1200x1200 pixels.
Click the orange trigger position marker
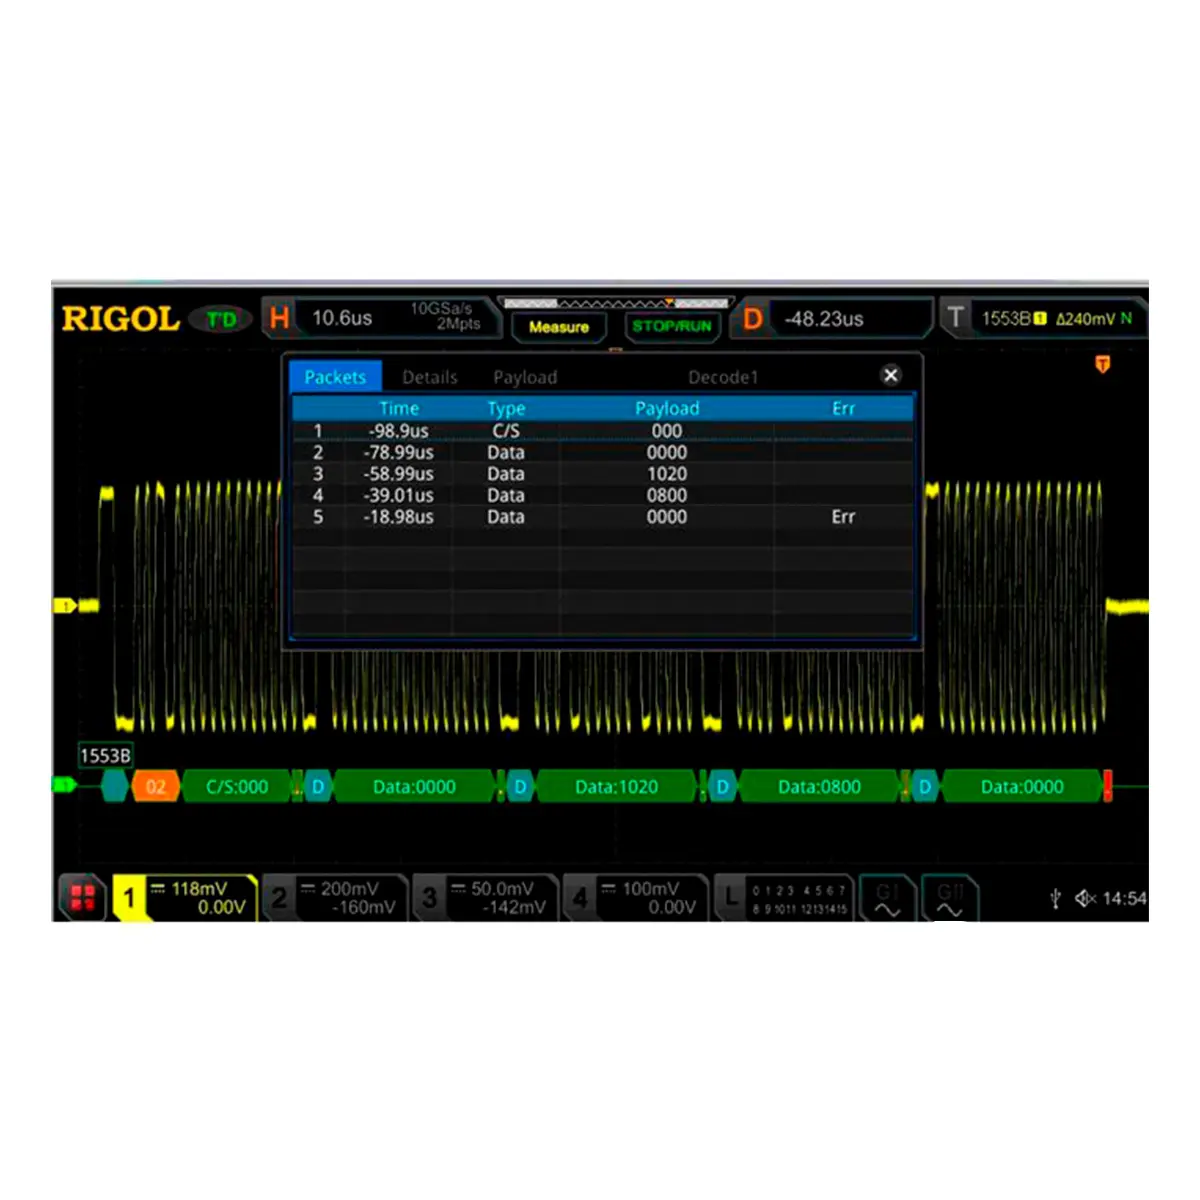pos(1103,365)
